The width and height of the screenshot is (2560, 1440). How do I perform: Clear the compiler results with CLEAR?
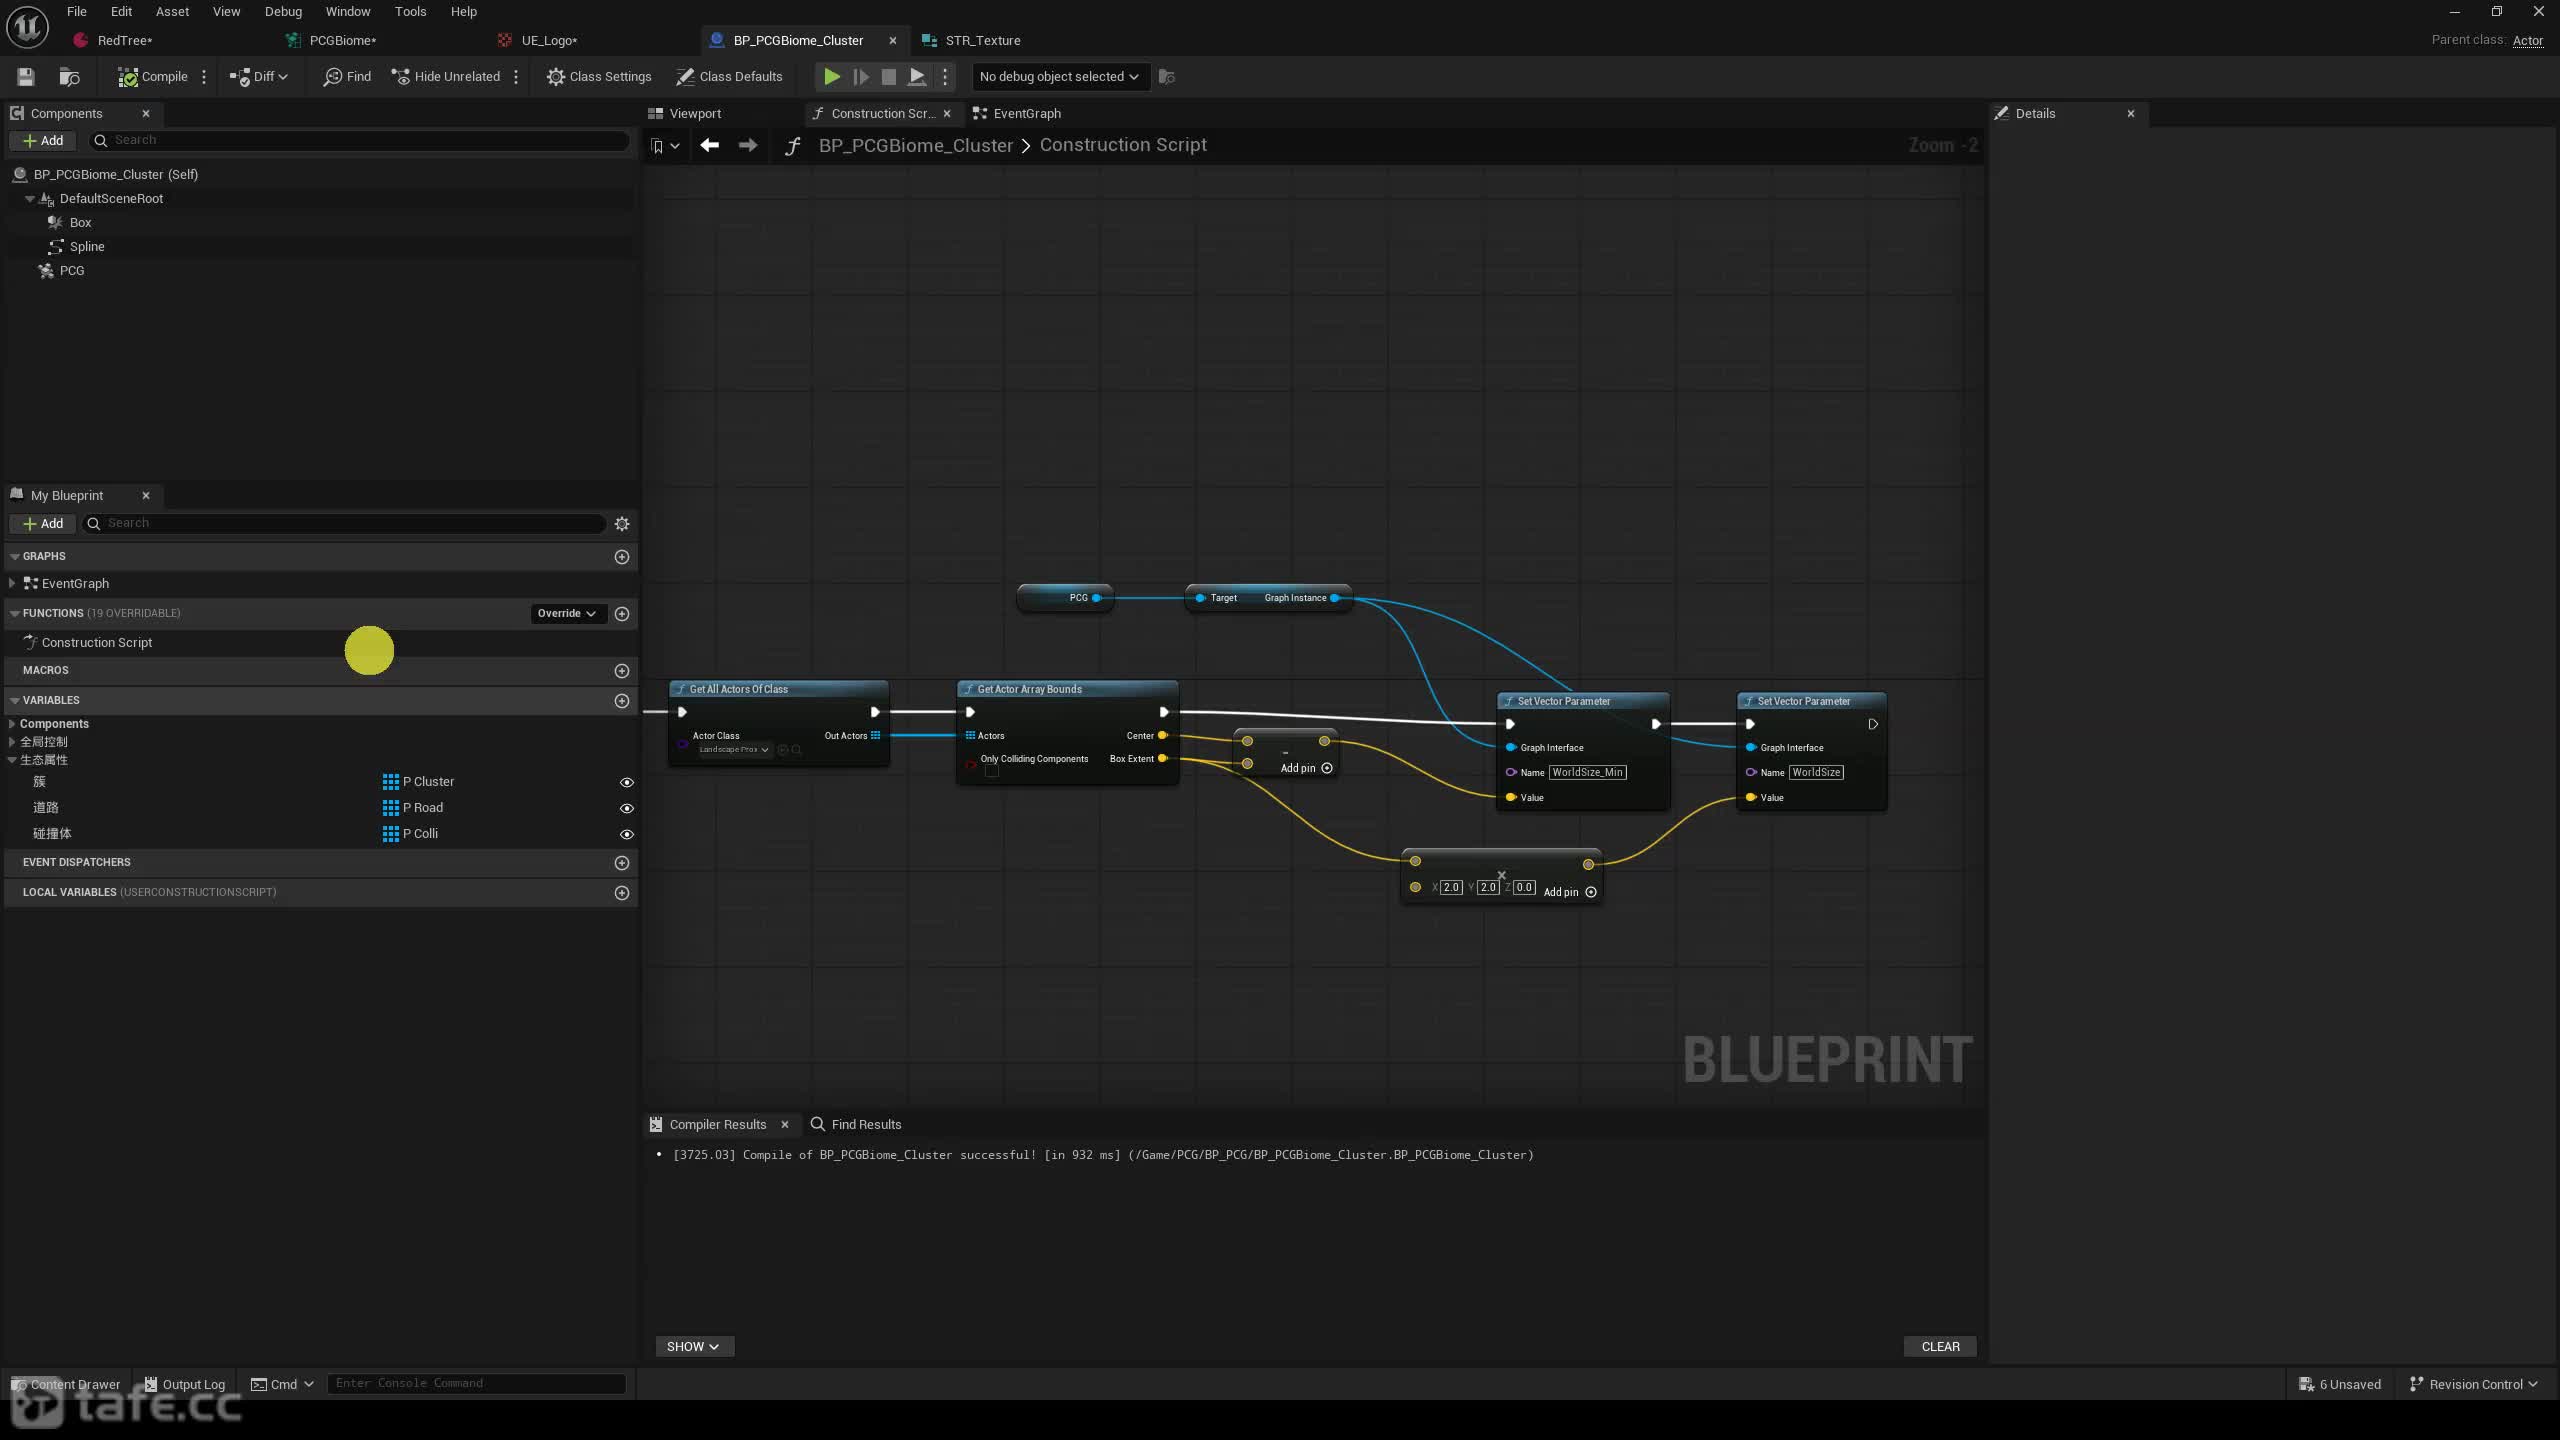[x=1940, y=1347]
